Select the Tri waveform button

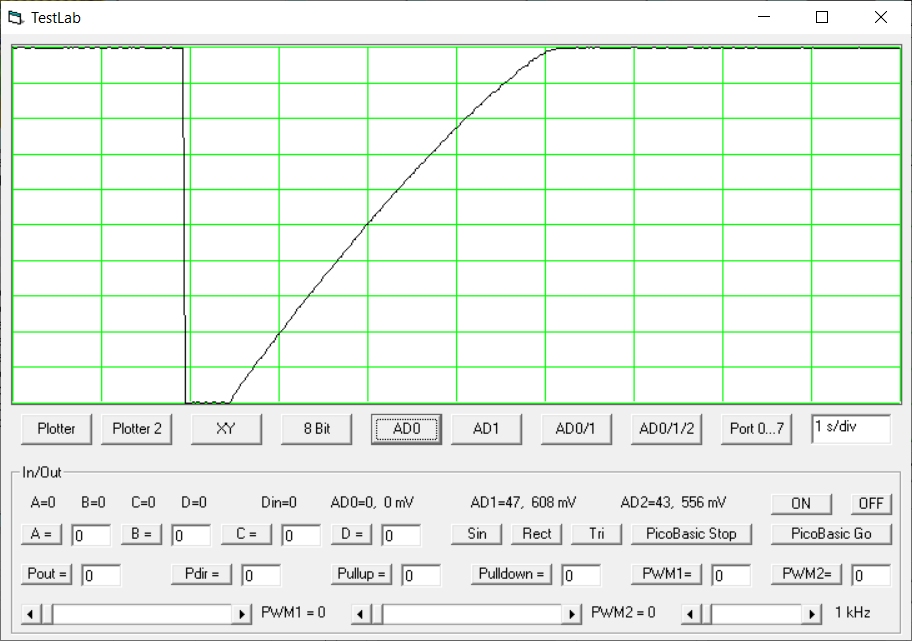coord(597,534)
